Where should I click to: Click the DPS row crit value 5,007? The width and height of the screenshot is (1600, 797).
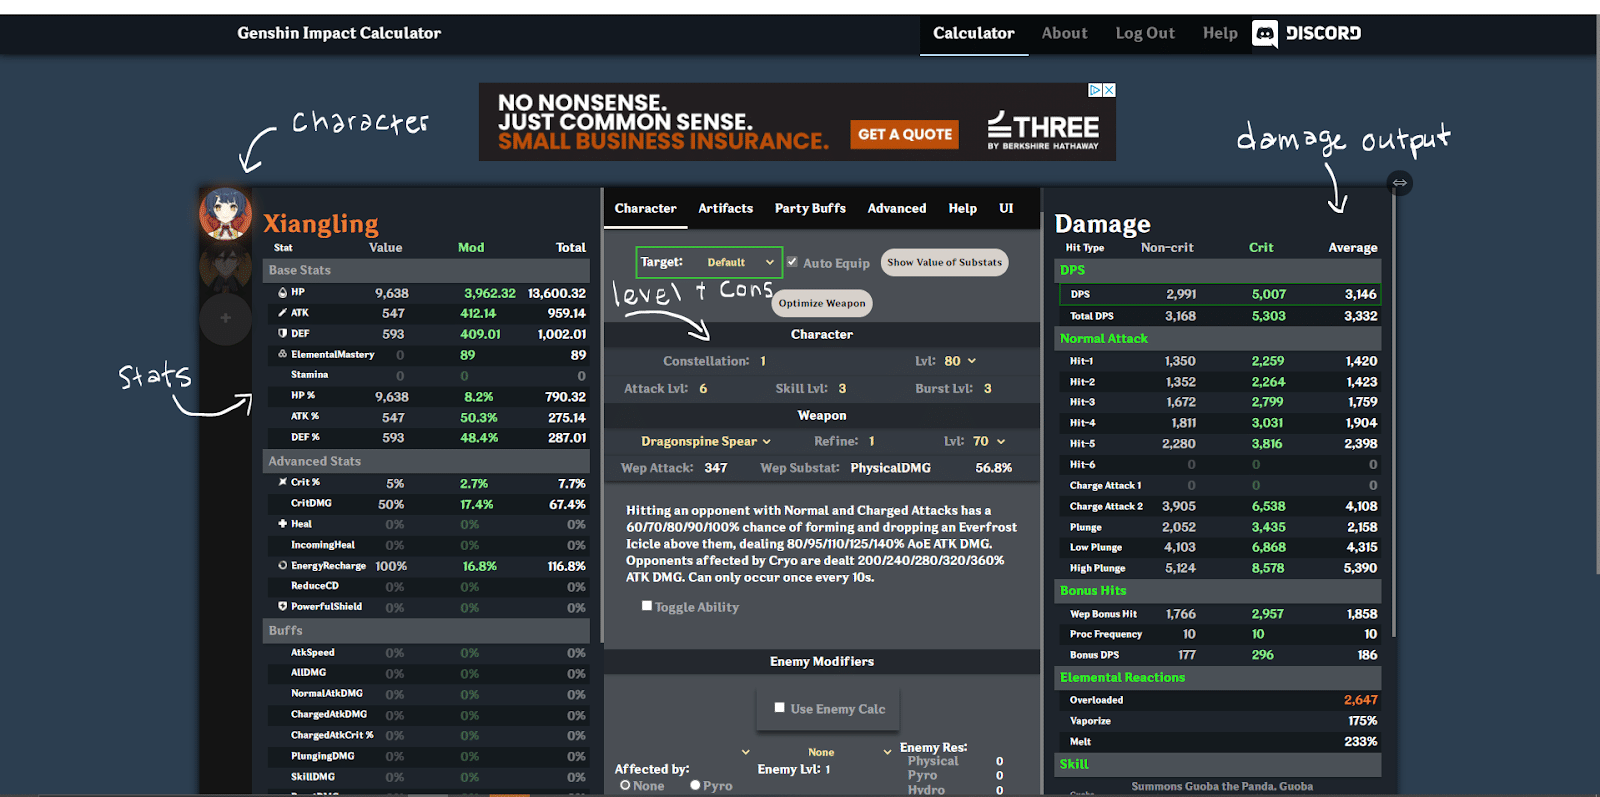click(x=1268, y=294)
